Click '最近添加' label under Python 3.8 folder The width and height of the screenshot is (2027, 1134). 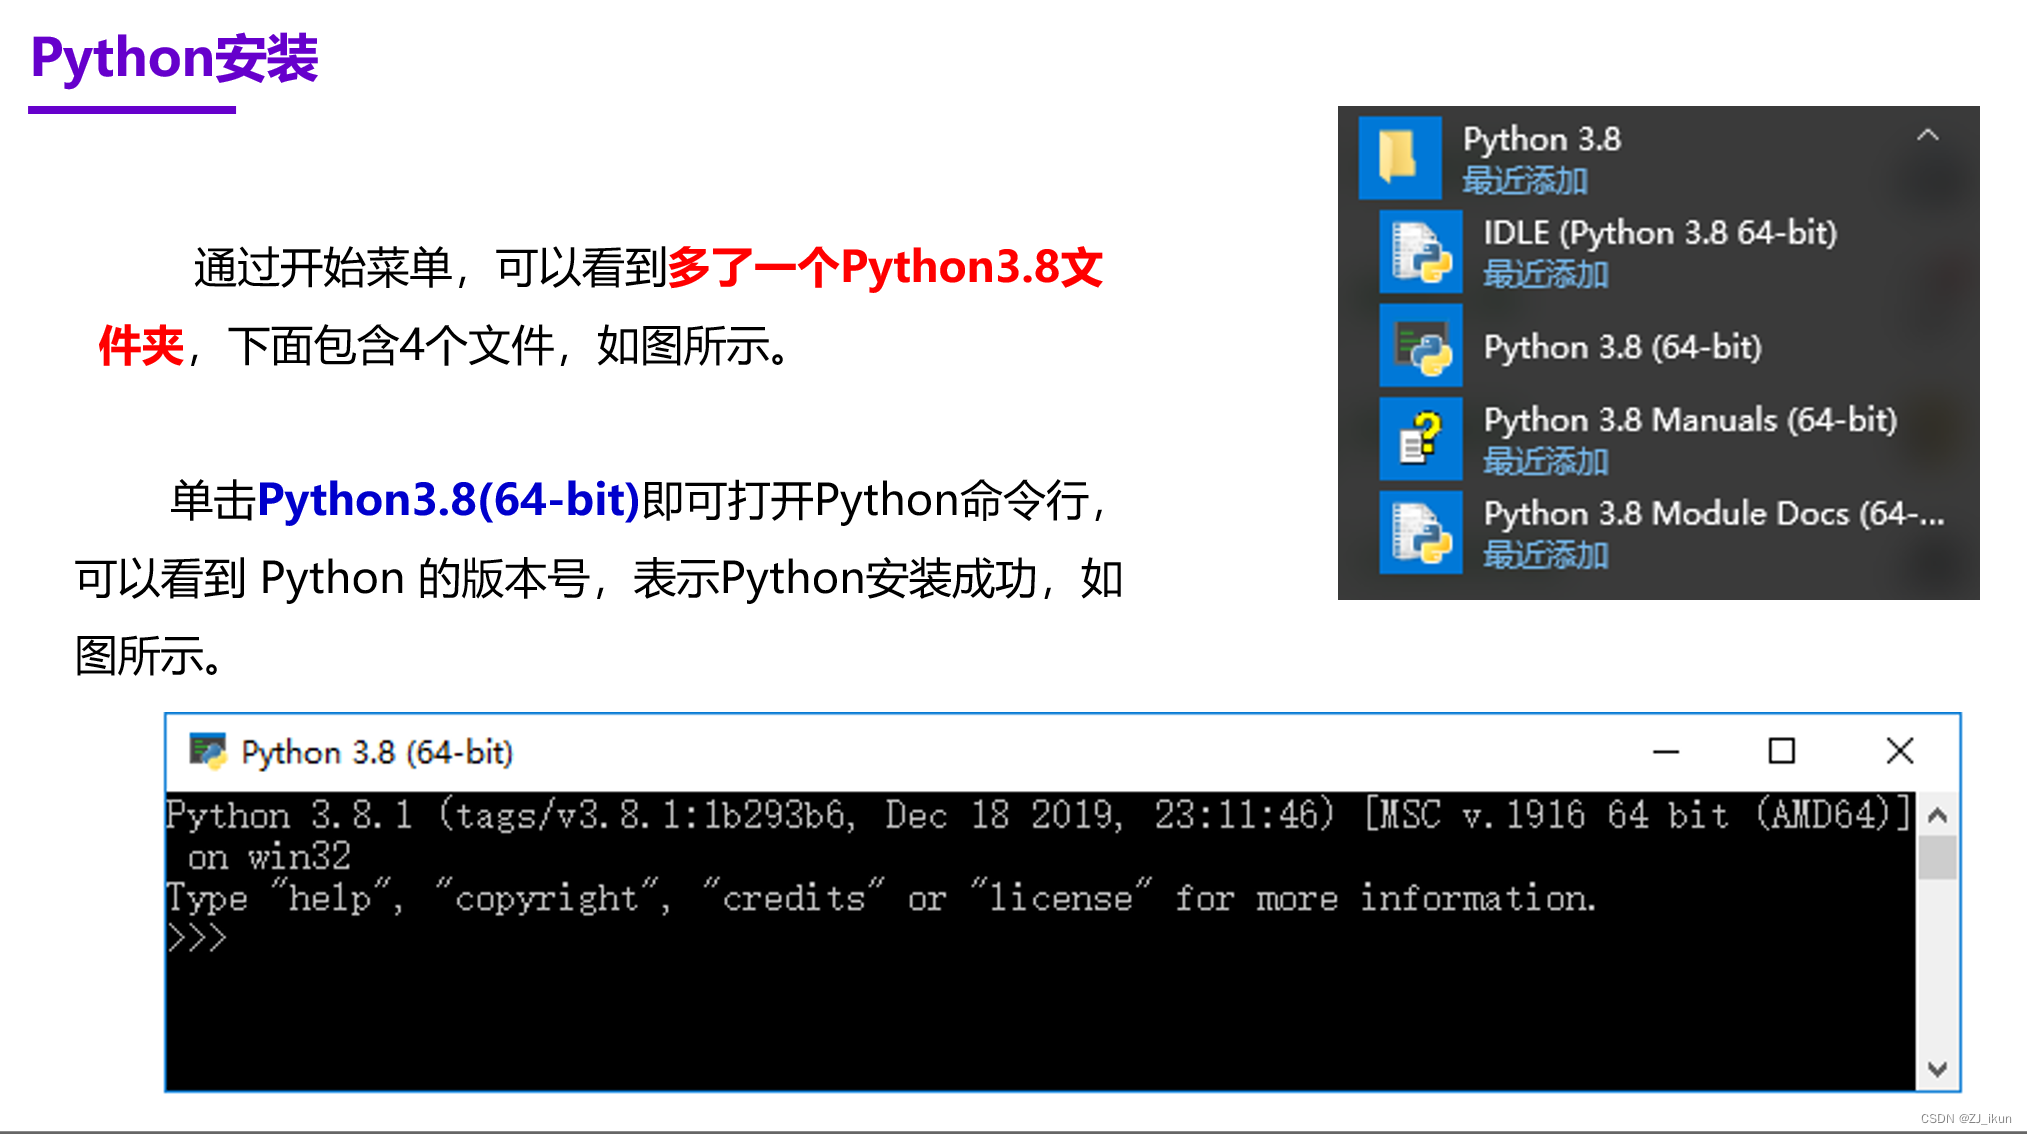pos(1525,181)
